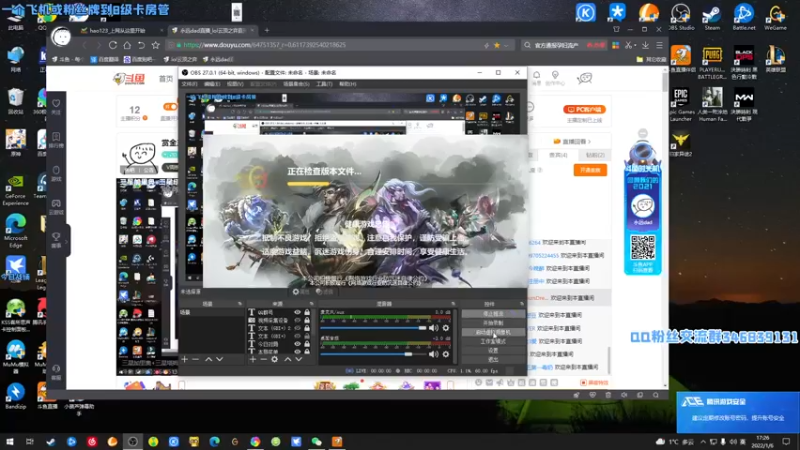This screenshot has width=800, height=450.
Task: Toggle the eye icon on the fifth source row (今日…)
Action: (297, 344)
